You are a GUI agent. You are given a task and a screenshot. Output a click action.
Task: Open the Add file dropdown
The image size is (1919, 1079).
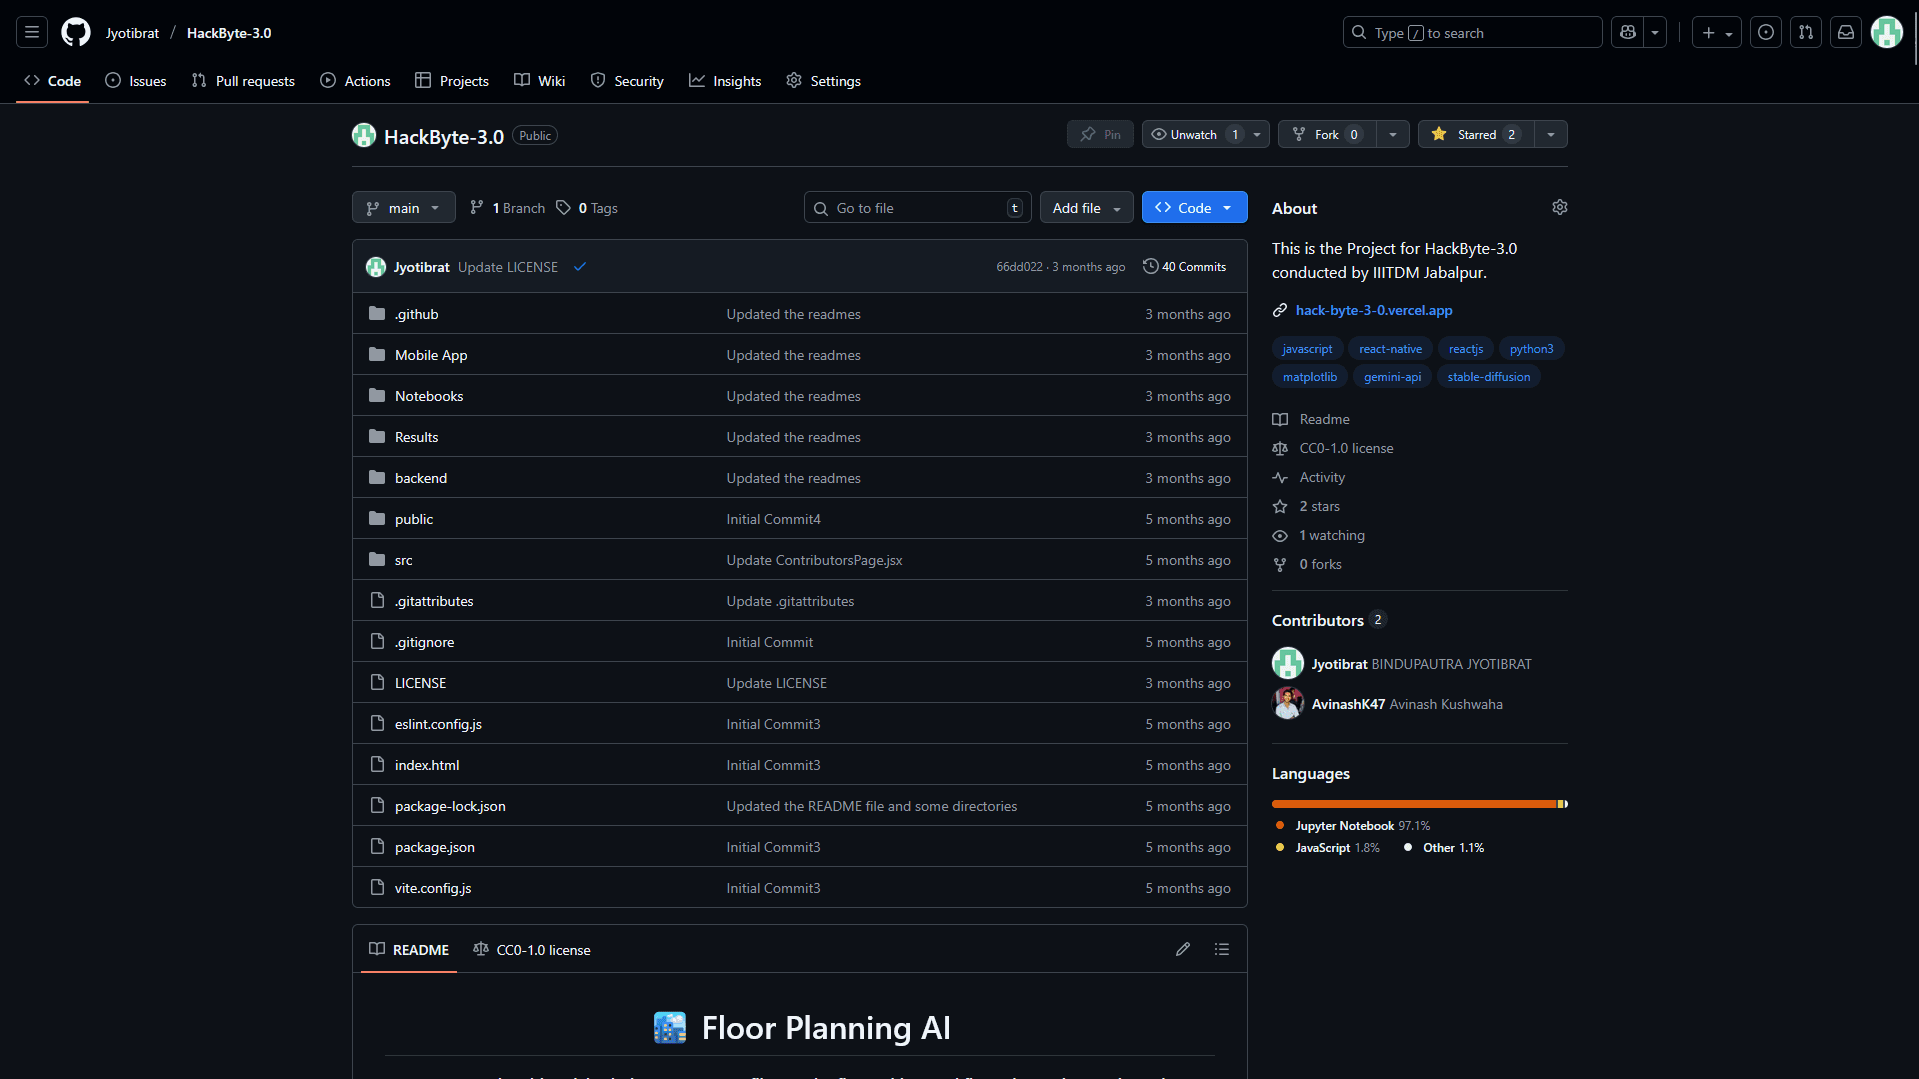pos(1086,208)
